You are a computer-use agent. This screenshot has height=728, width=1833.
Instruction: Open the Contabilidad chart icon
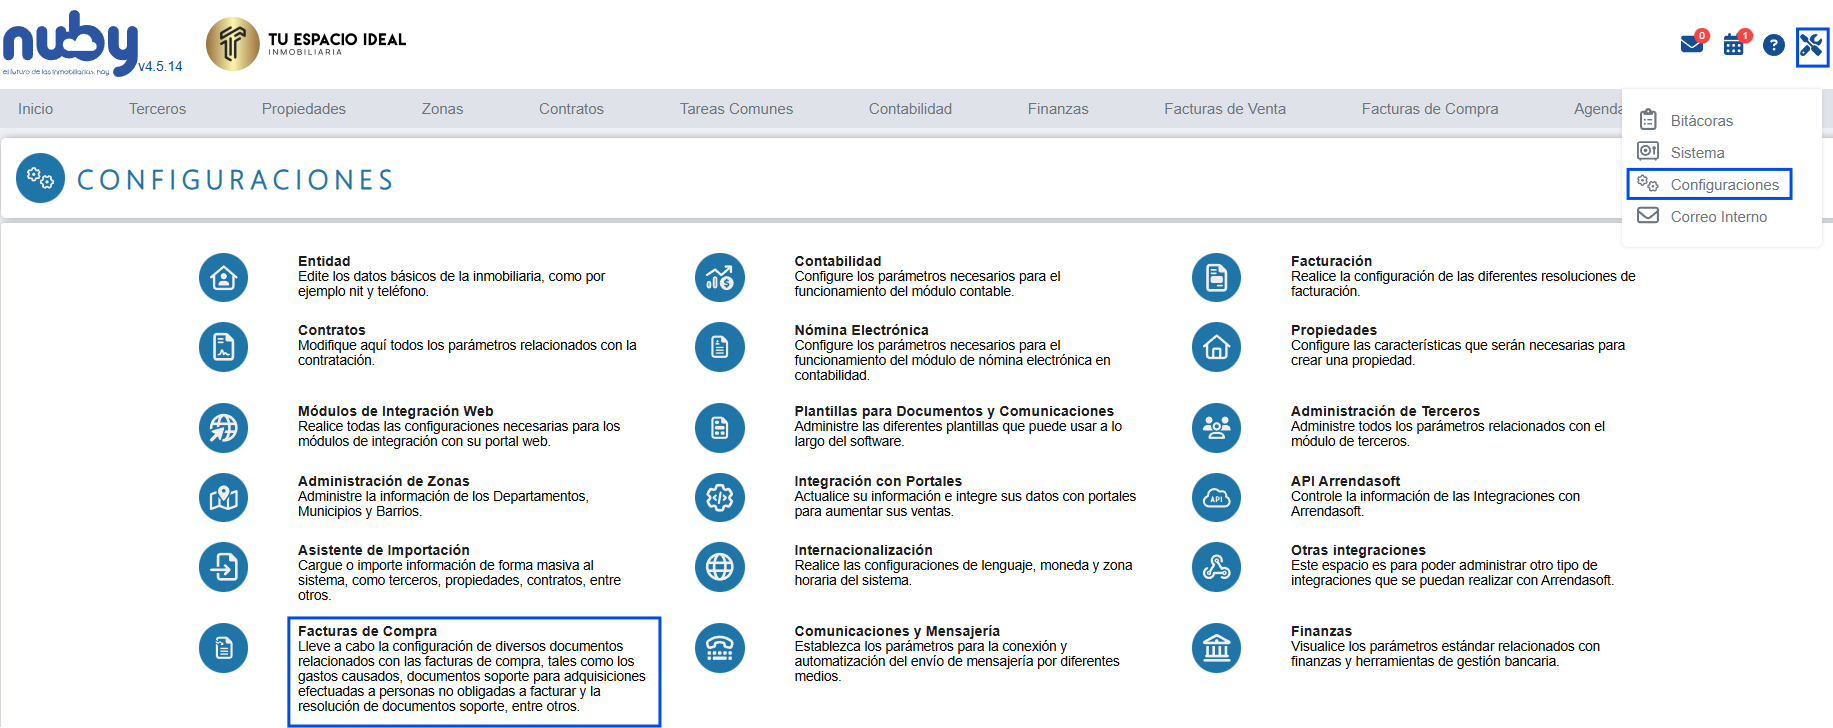pyautogui.click(x=719, y=277)
